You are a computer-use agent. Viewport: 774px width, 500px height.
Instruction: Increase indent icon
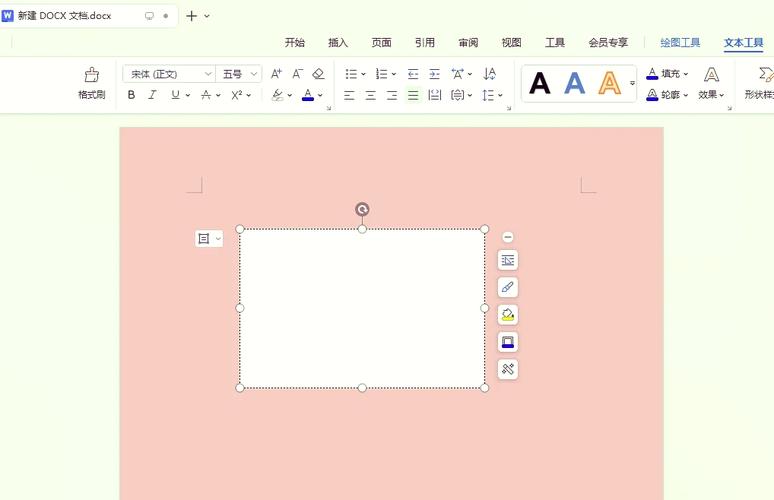pos(434,74)
